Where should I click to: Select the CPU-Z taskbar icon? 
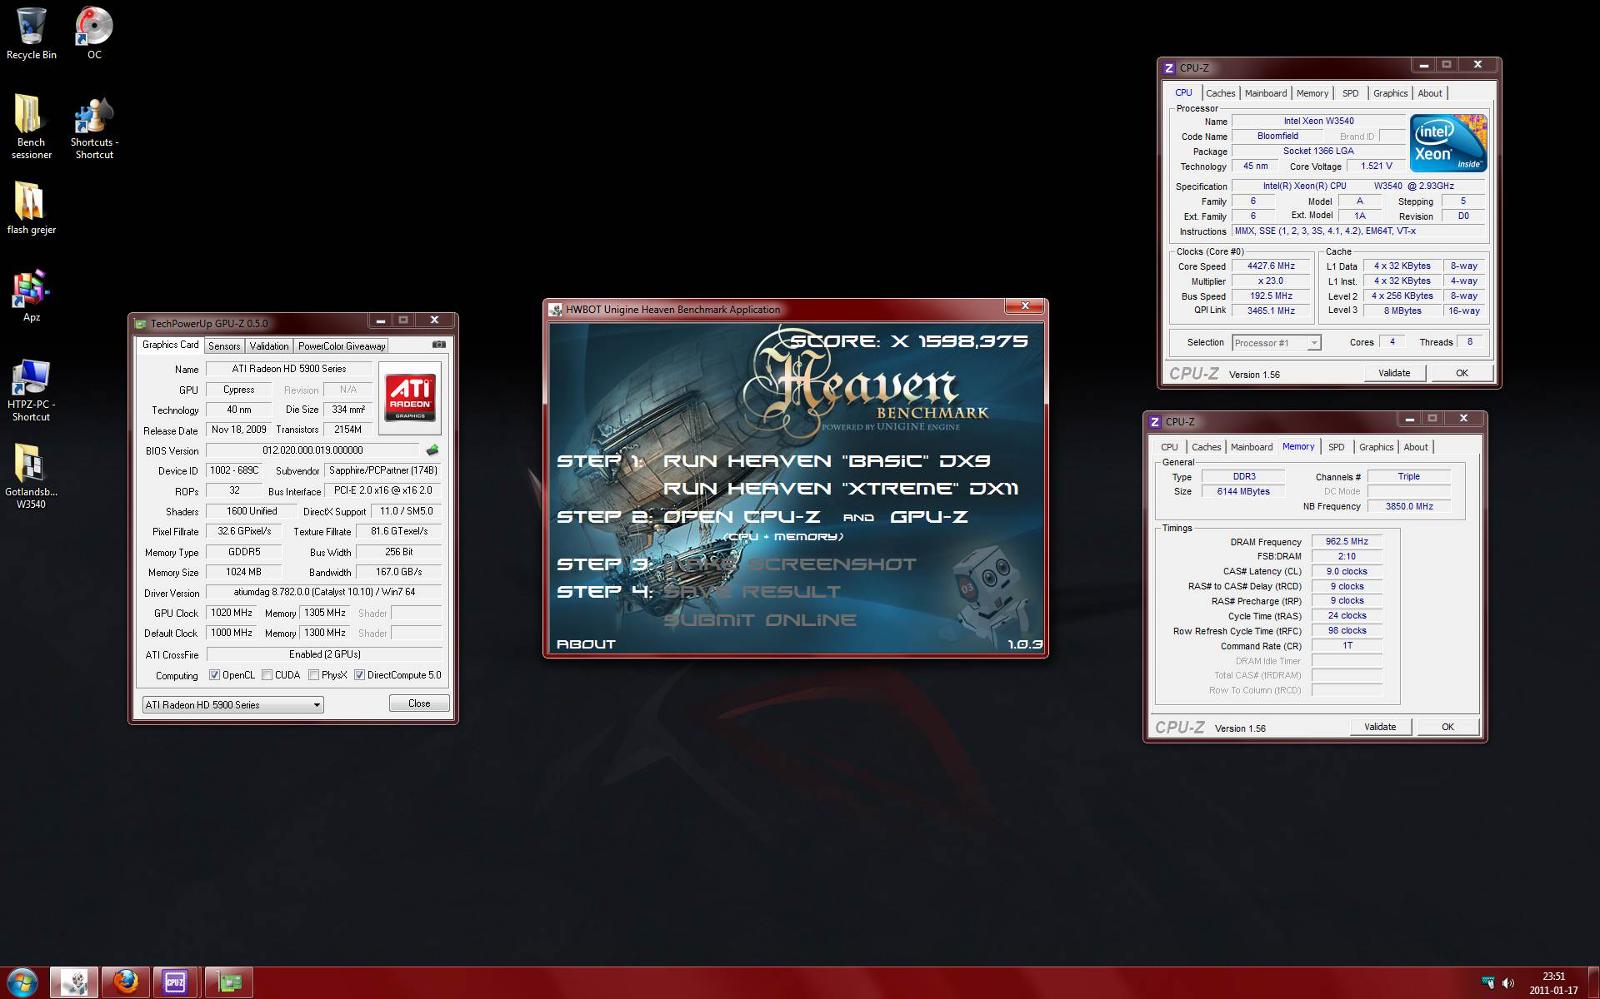click(x=176, y=982)
